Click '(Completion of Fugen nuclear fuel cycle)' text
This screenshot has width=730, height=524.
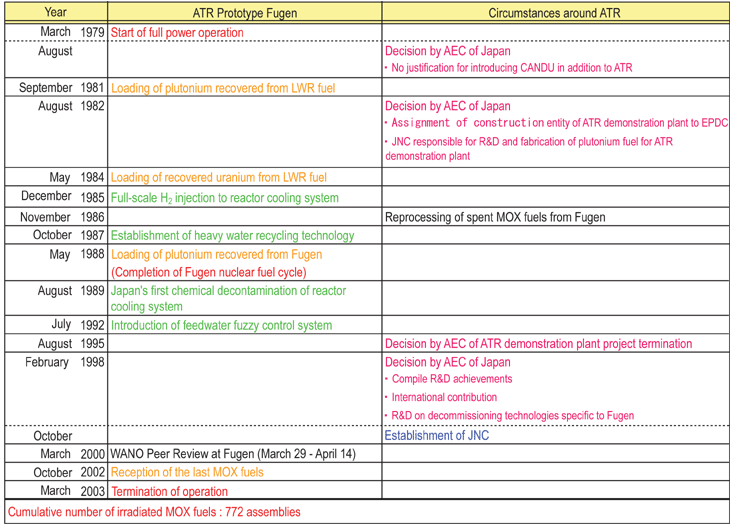[x=209, y=272]
